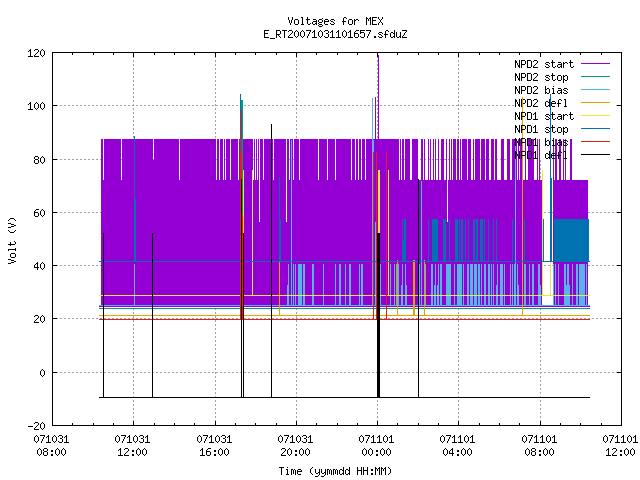The width and height of the screenshot is (640, 480).
Task: Click the yellow NPD1 start legend line
Action: 595,116
